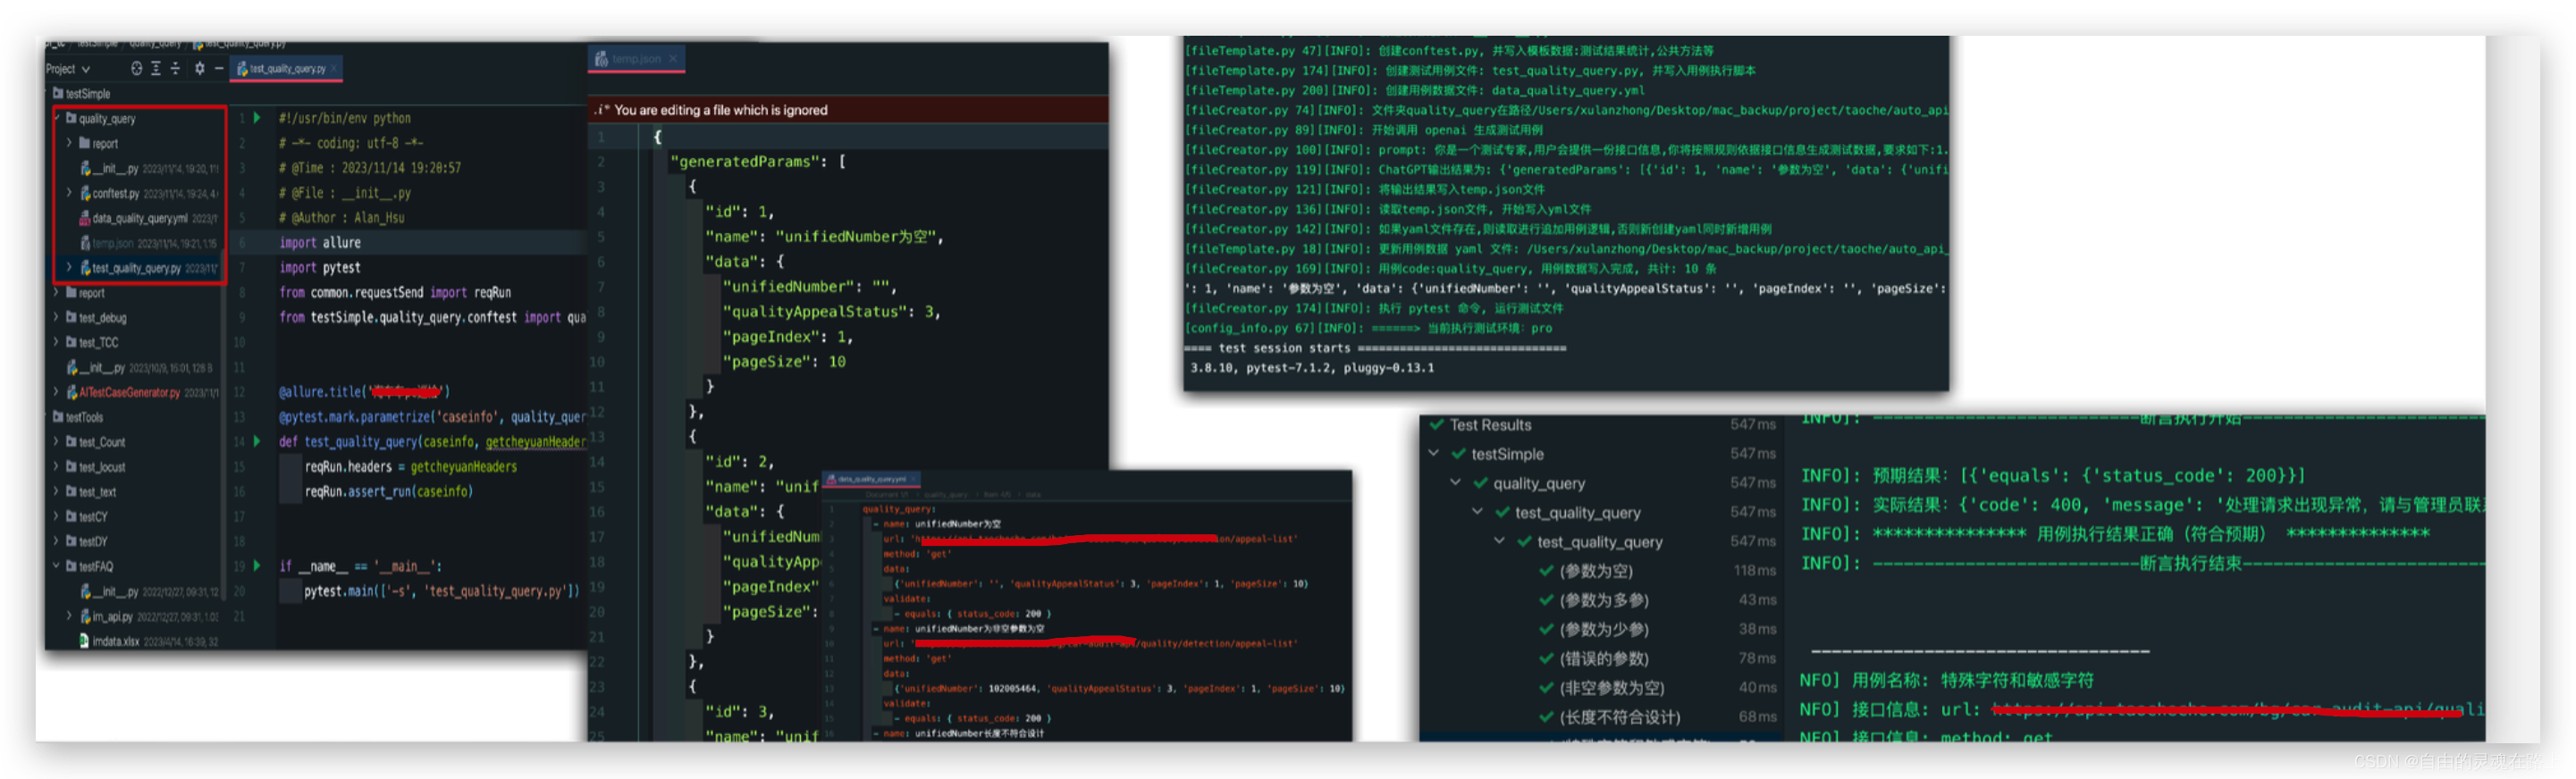
Task: Open the Project view dropdown
Action: [68, 69]
